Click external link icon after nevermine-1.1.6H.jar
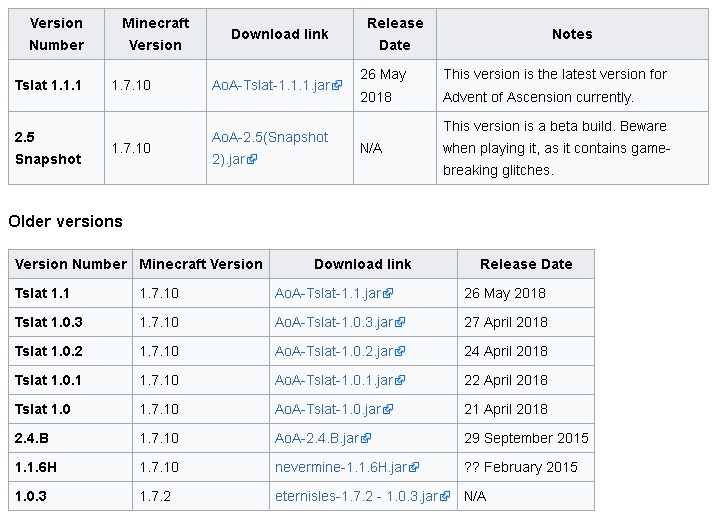This screenshot has width=715, height=527. 414,467
